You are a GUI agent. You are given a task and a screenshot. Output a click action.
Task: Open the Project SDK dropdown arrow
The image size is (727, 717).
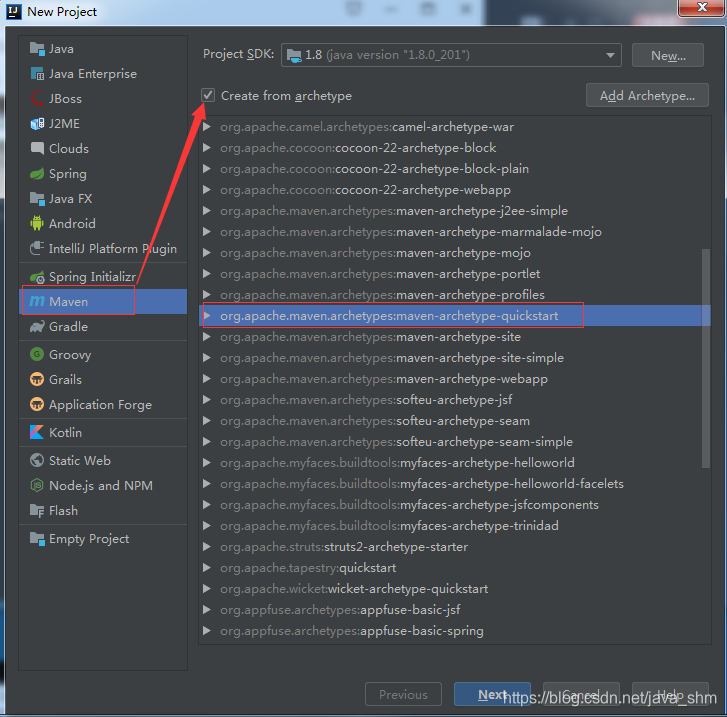click(x=610, y=56)
